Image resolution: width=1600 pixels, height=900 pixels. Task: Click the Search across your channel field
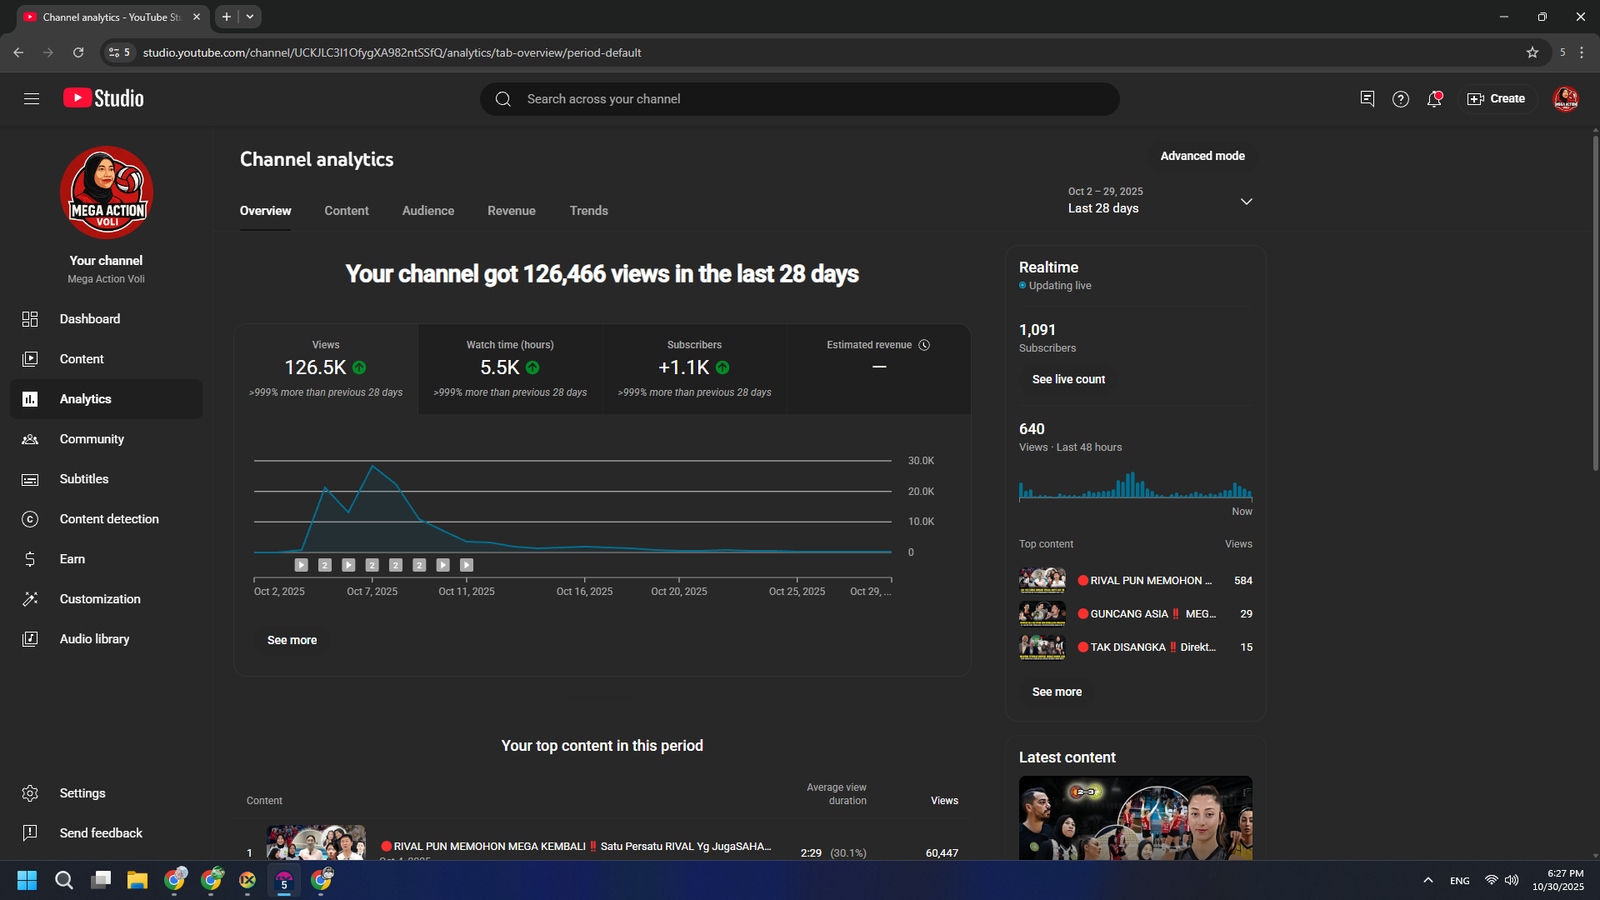click(800, 99)
